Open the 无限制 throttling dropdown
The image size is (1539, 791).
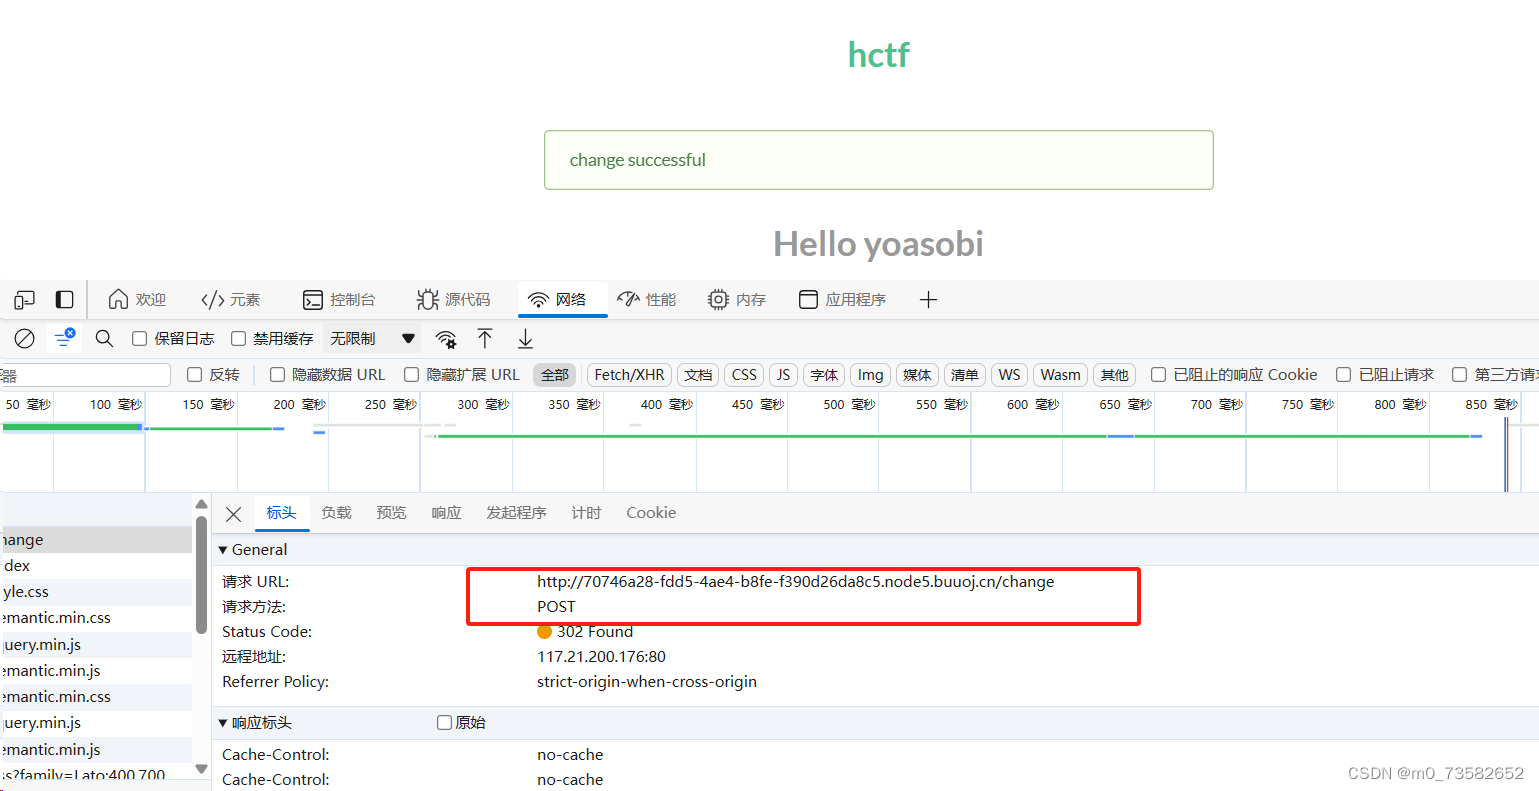point(375,338)
